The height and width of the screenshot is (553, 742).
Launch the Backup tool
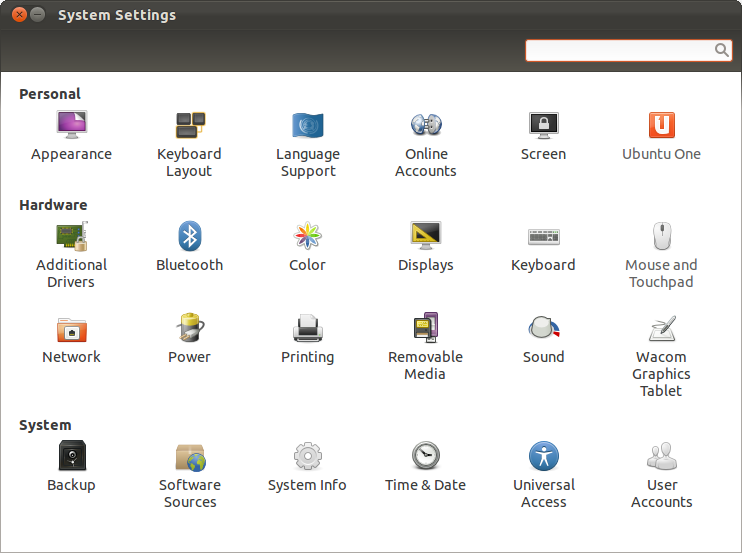(x=71, y=457)
